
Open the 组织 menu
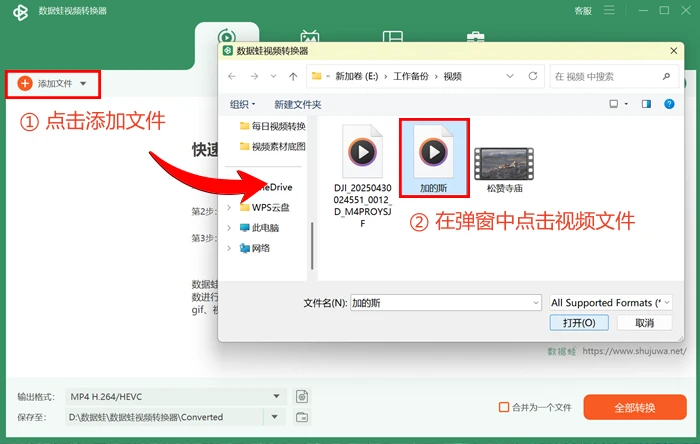tap(242, 104)
